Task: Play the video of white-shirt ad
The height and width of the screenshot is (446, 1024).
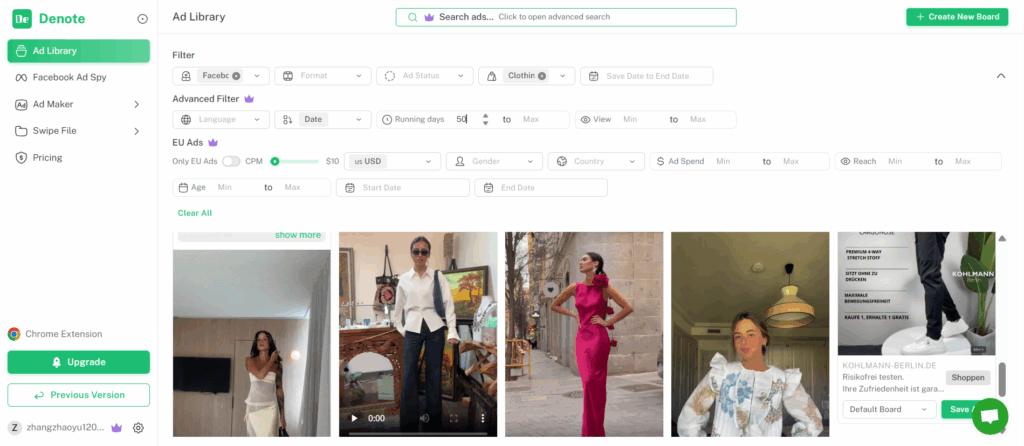Action: click(x=355, y=418)
